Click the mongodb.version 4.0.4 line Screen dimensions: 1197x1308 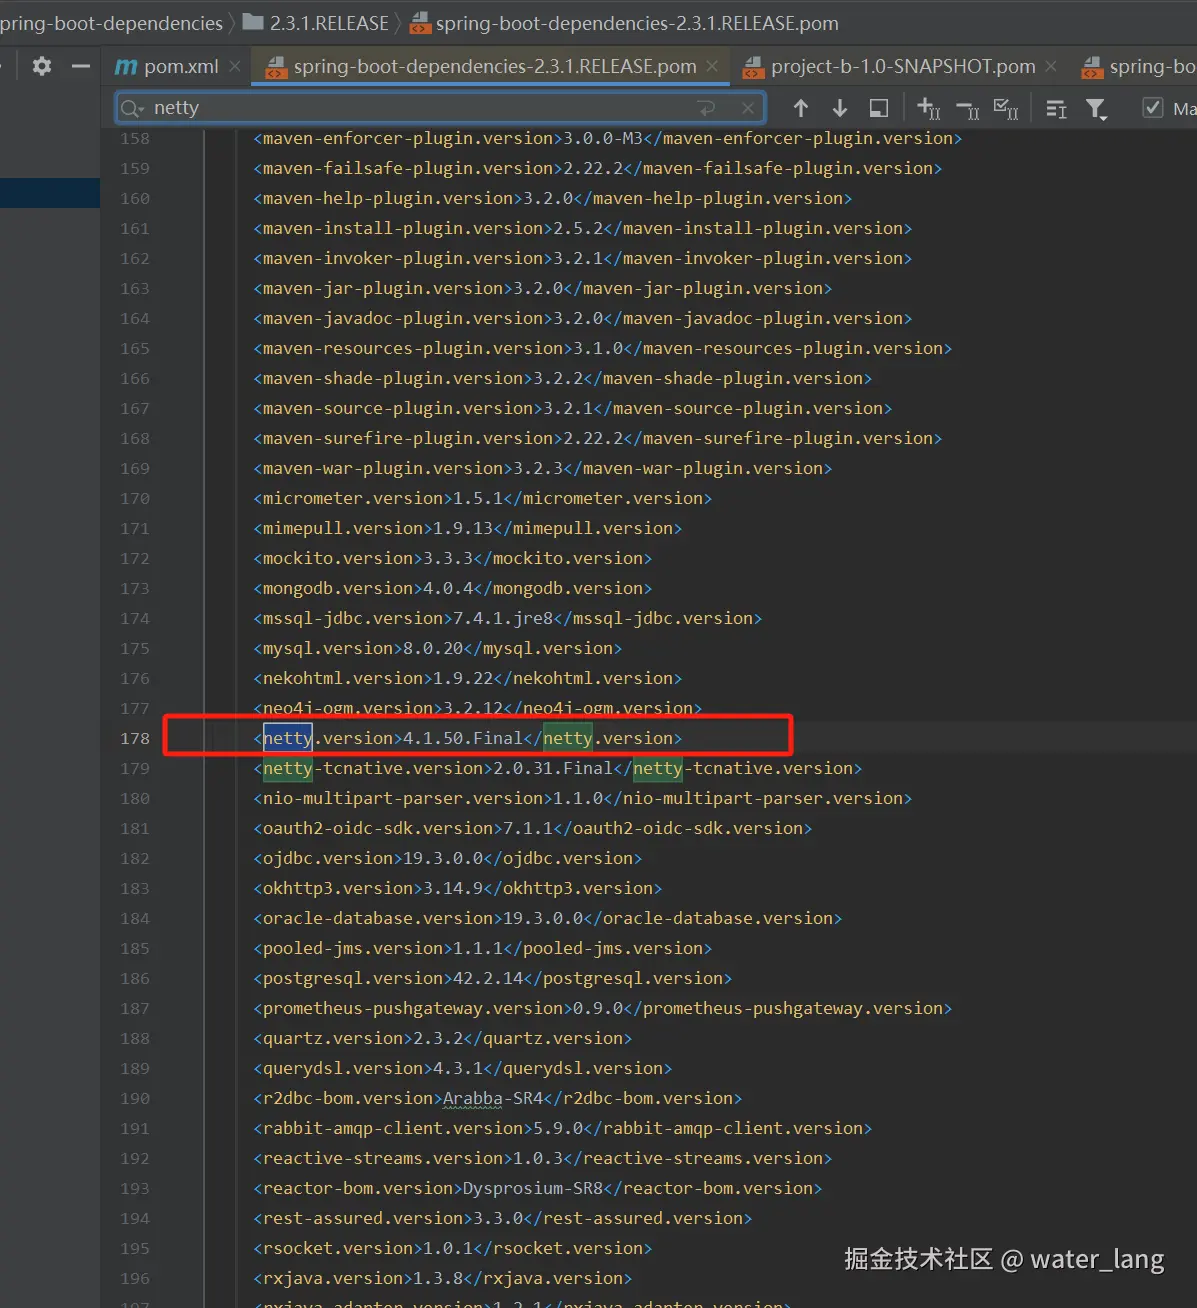pos(452,588)
